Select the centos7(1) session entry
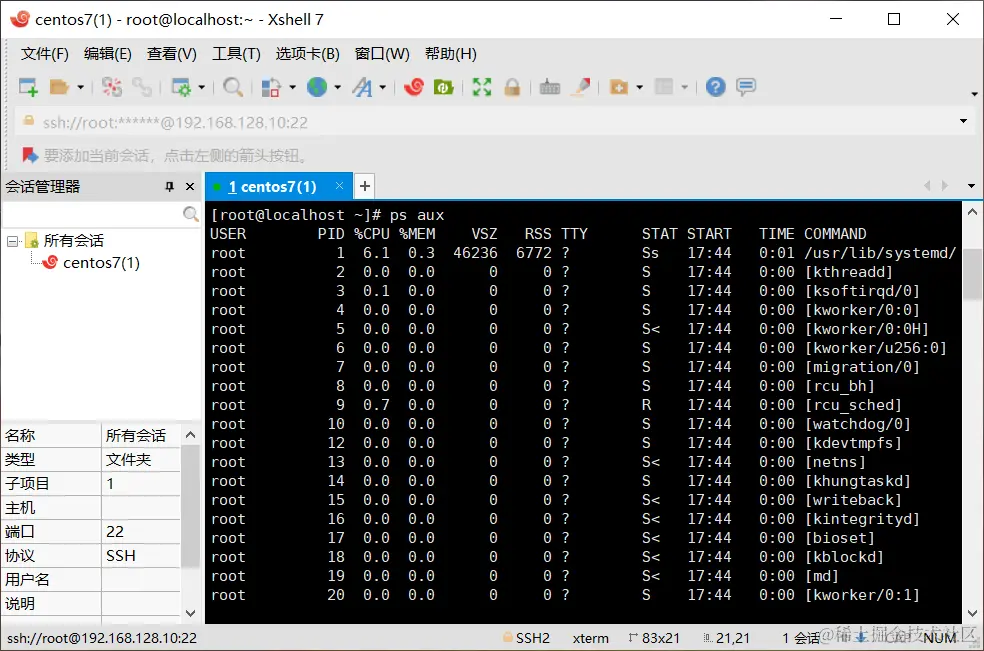 pyautogui.click(x=101, y=262)
